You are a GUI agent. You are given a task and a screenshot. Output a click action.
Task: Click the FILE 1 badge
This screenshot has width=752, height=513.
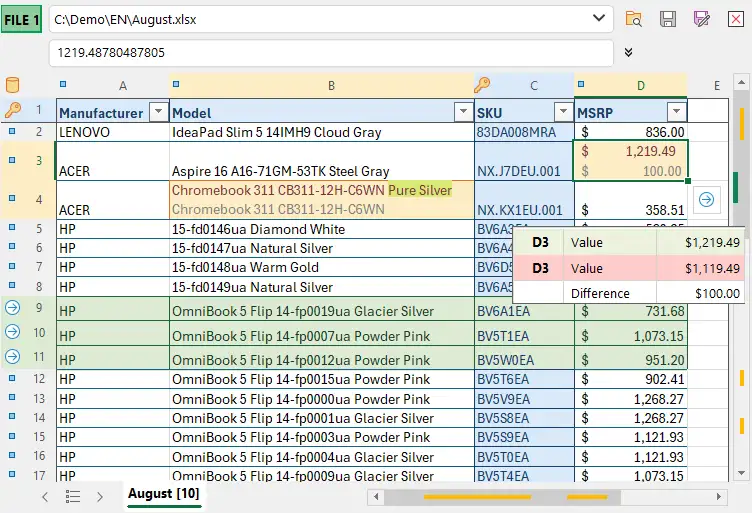tap(21, 20)
